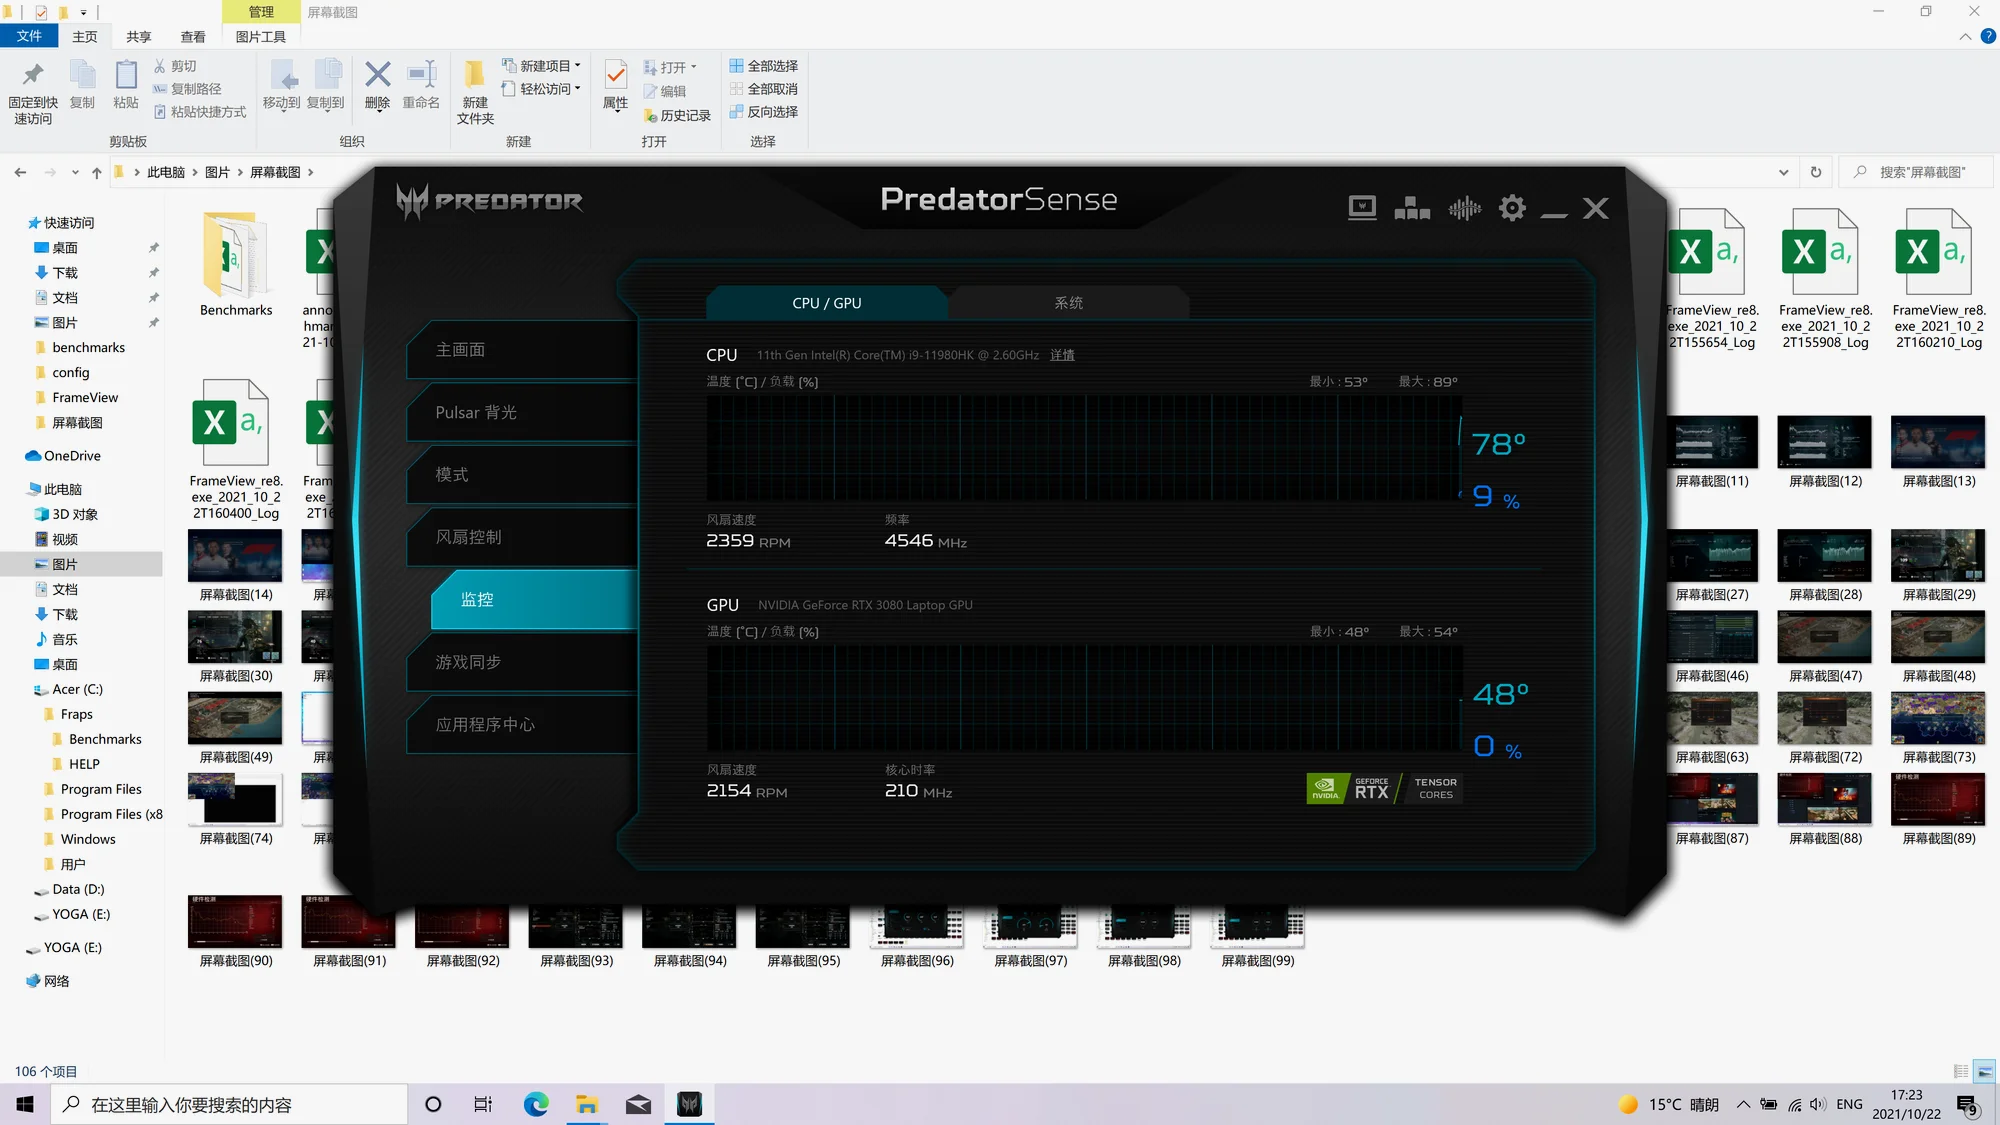Expand the Open dropdown in ribbon
Image resolution: width=2000 pixels, height=1125 pixels.
(693, 67)
